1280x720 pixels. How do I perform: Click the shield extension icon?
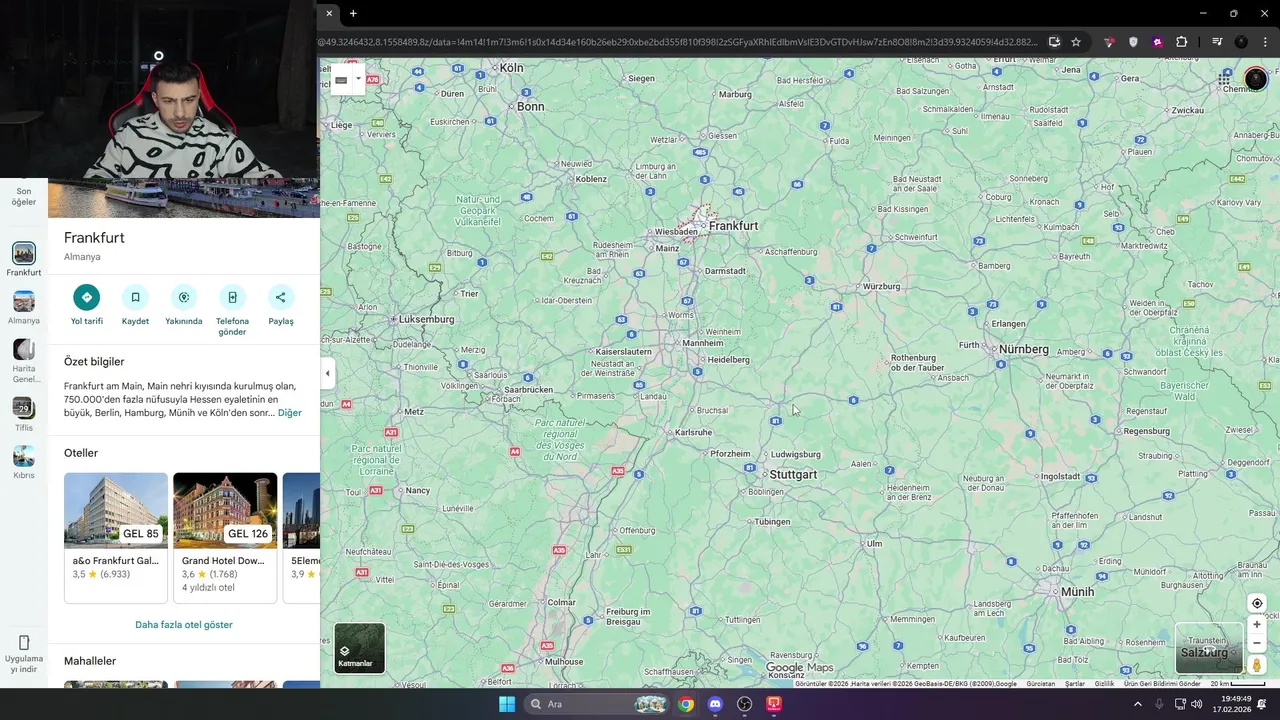coord(1133,42)
